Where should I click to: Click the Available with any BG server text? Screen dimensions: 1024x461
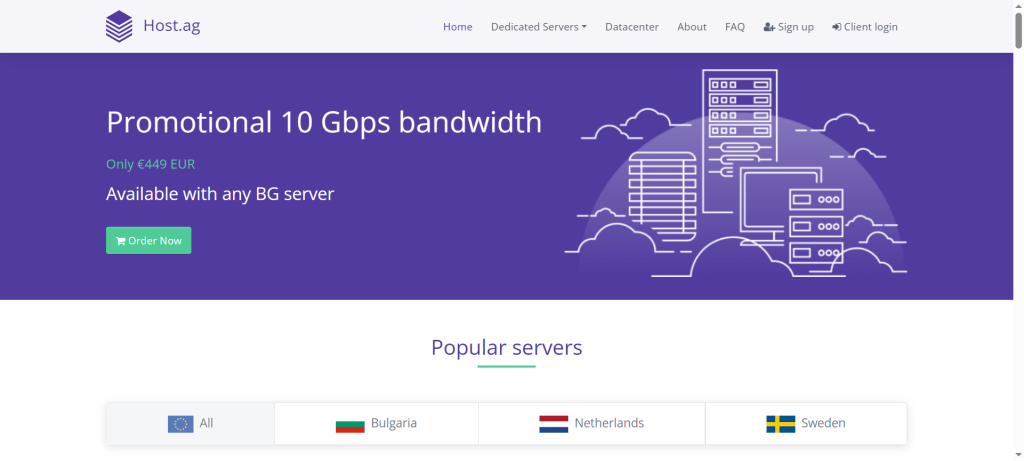pos(220,193)
